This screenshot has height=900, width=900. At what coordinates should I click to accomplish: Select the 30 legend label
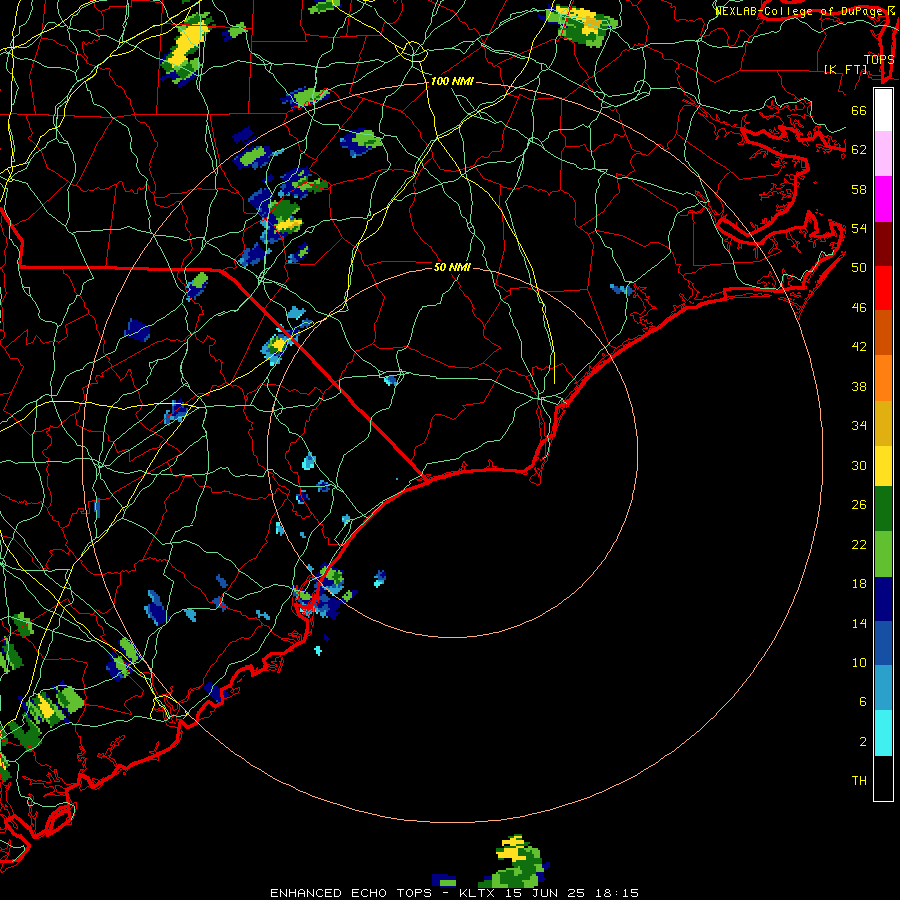tap(859, 465)
